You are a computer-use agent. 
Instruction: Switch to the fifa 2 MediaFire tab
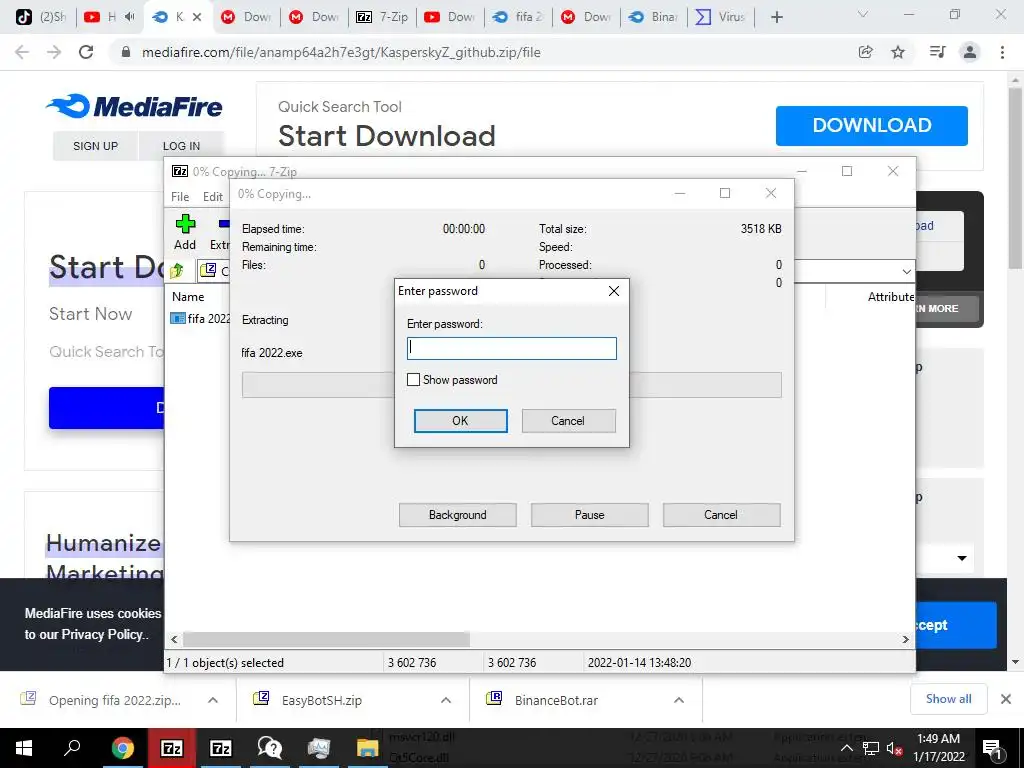tap(518, 17)
